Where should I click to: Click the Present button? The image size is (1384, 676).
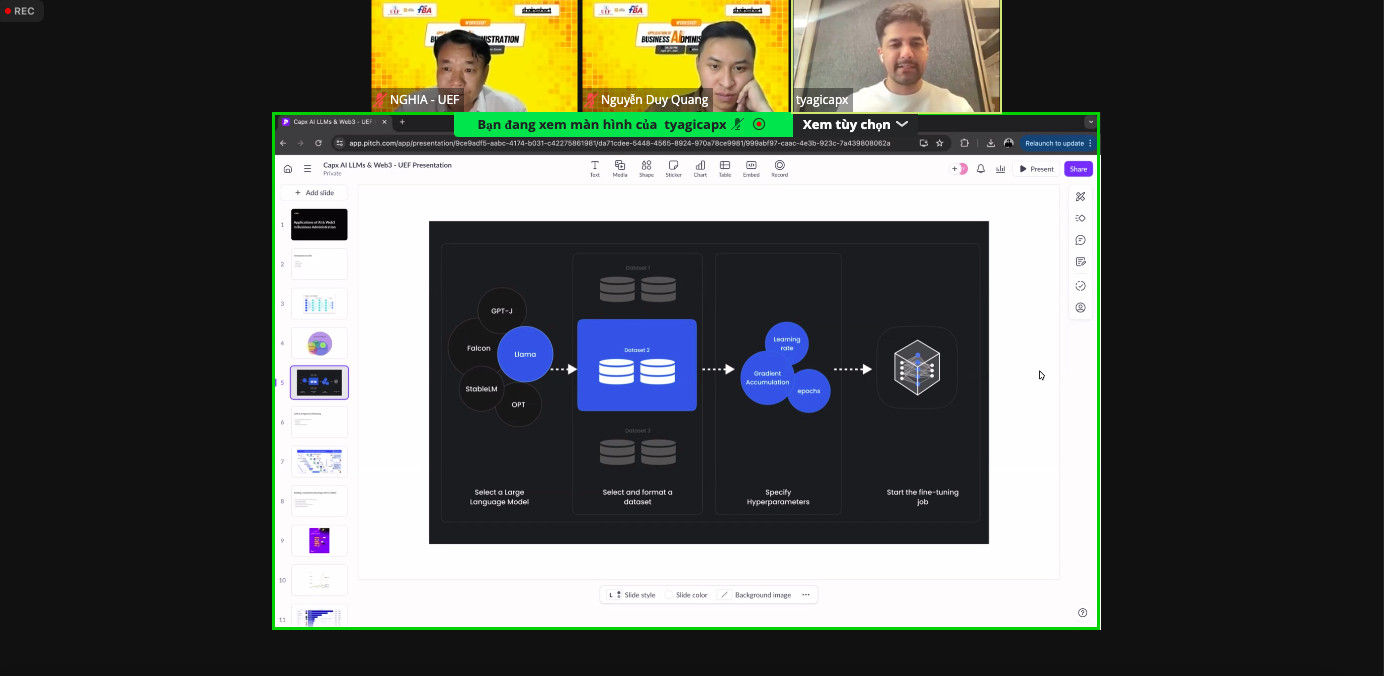click(x=1036, y=169)
